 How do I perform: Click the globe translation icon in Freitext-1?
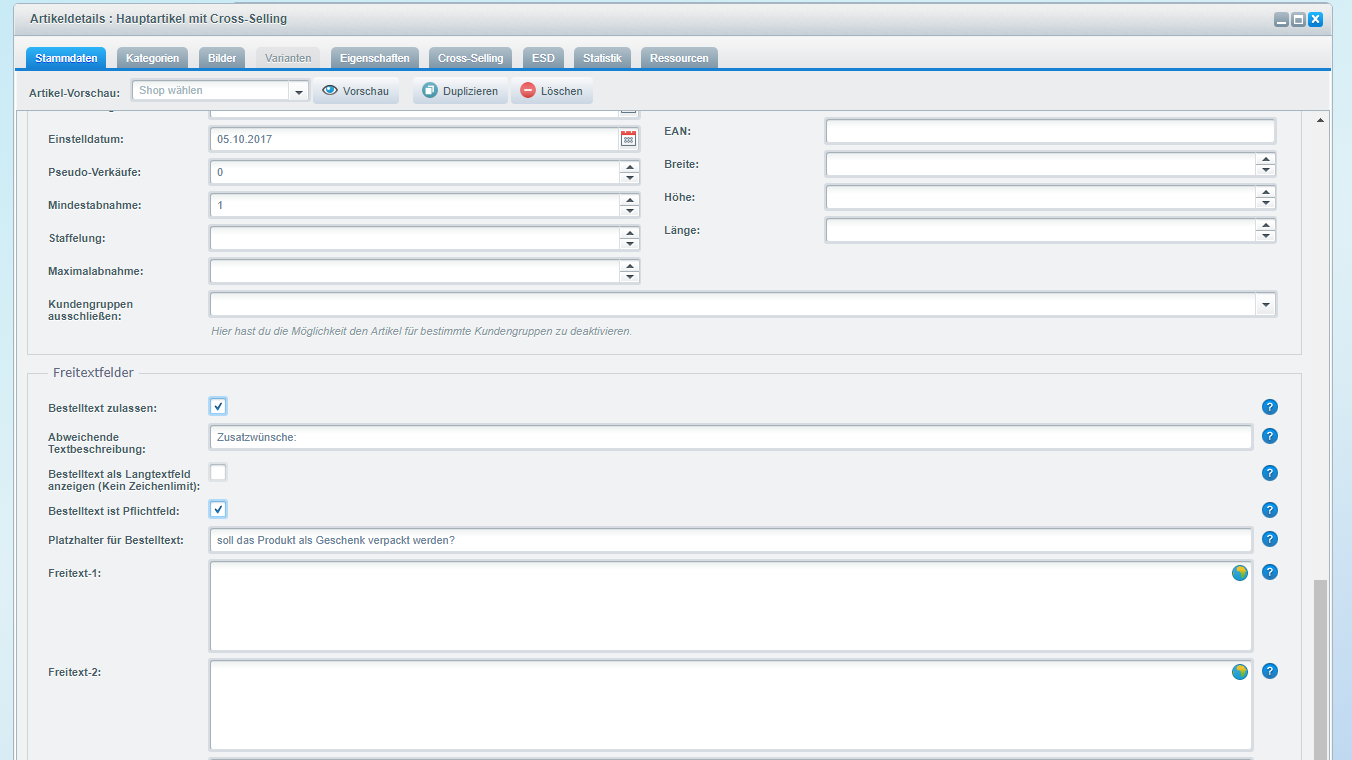(1240, 573)
